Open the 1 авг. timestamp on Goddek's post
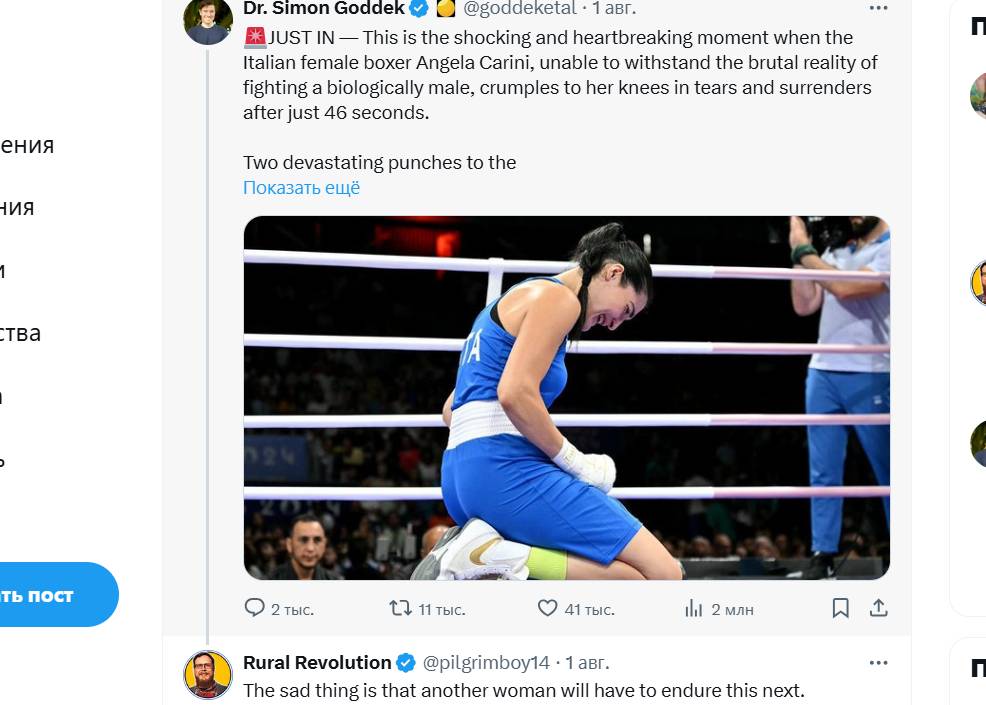Image resolution: width=986 pixels, height=705 pixels. pos(614,8)
